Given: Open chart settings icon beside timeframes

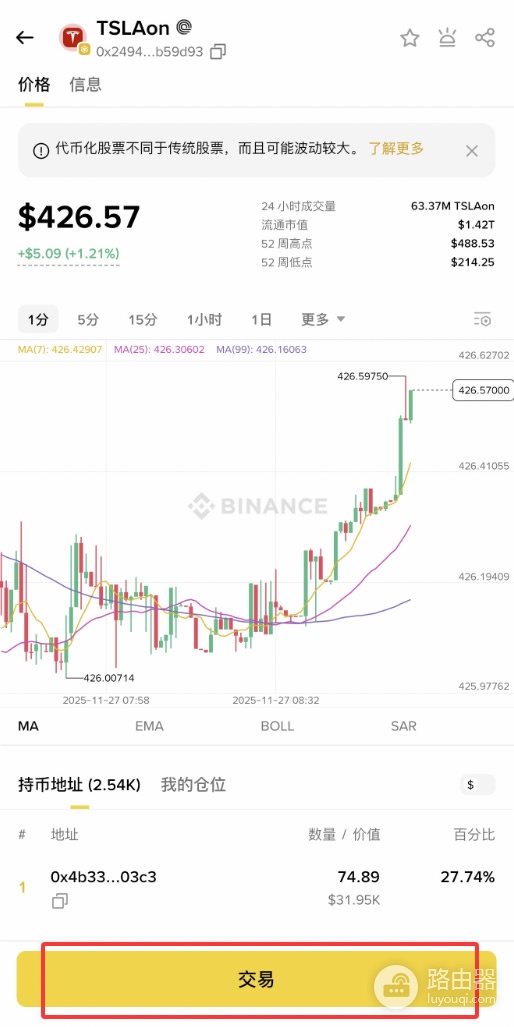Looking at the screenshot, I should tap(482, 320).
